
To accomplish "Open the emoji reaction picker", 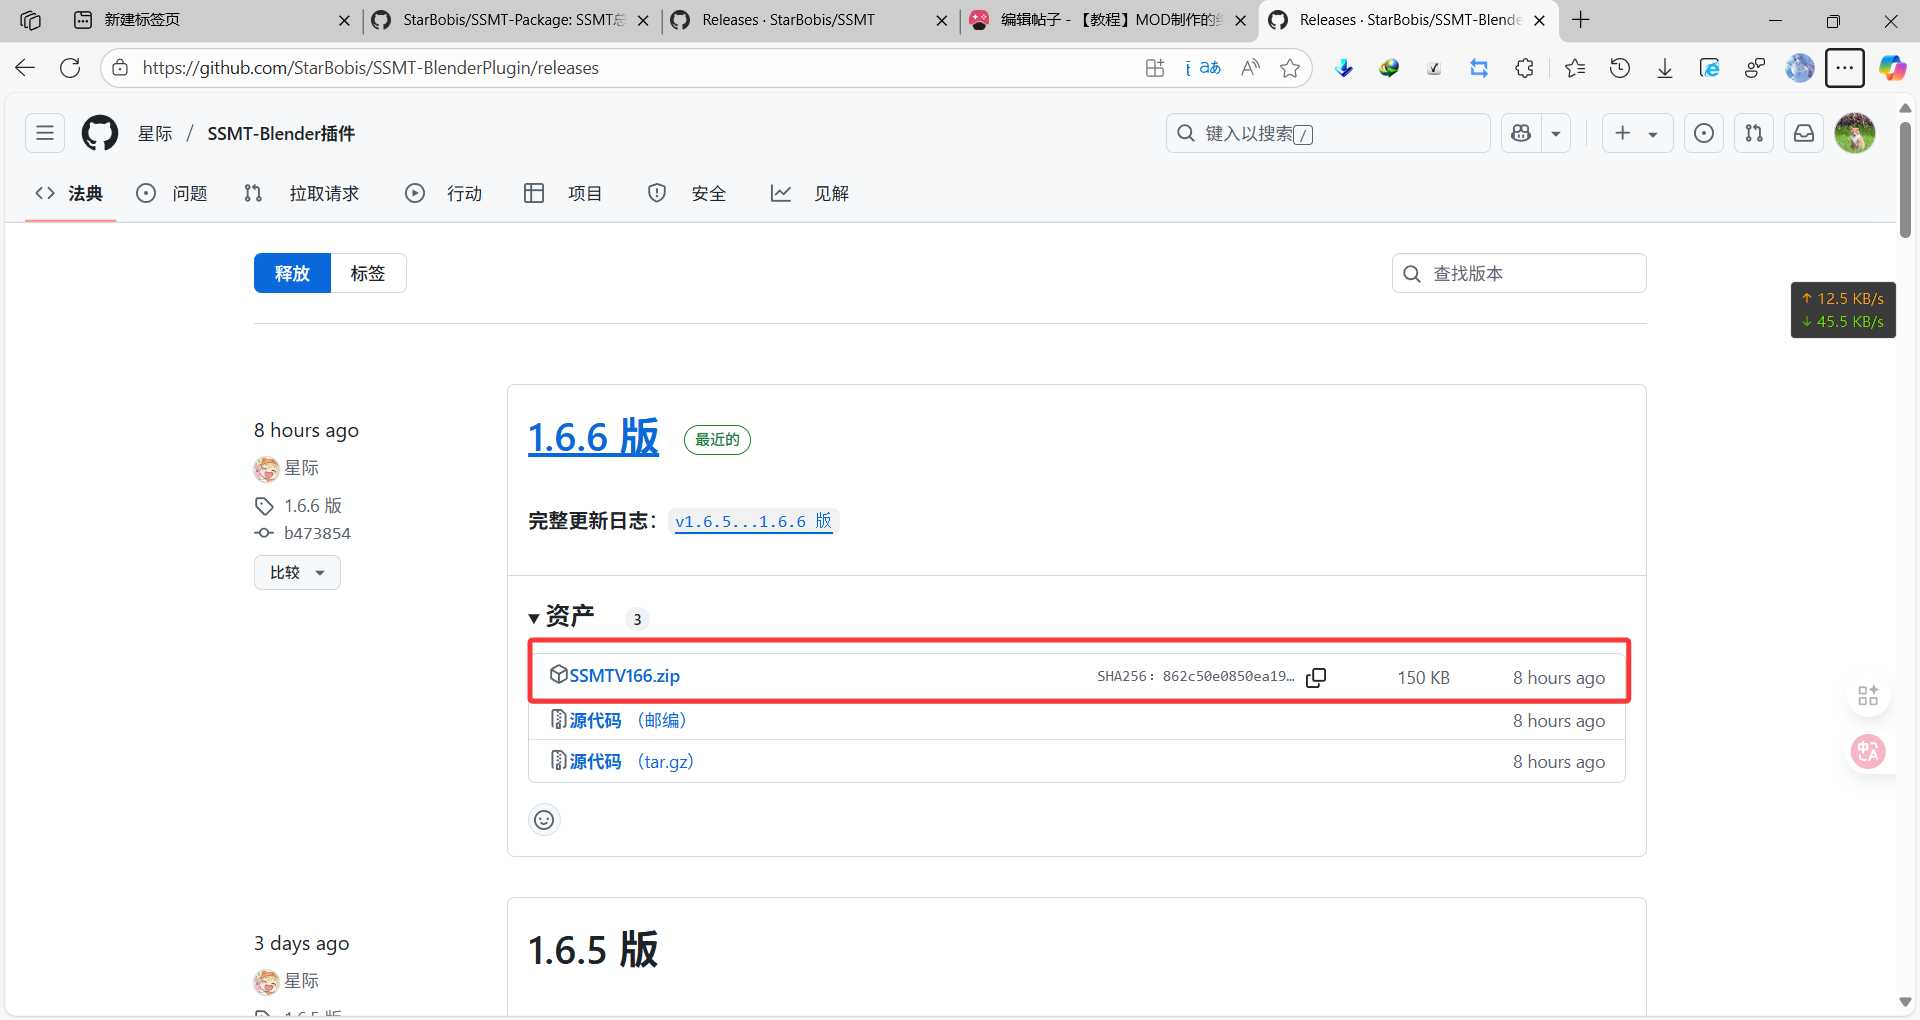I will point(544,820).
